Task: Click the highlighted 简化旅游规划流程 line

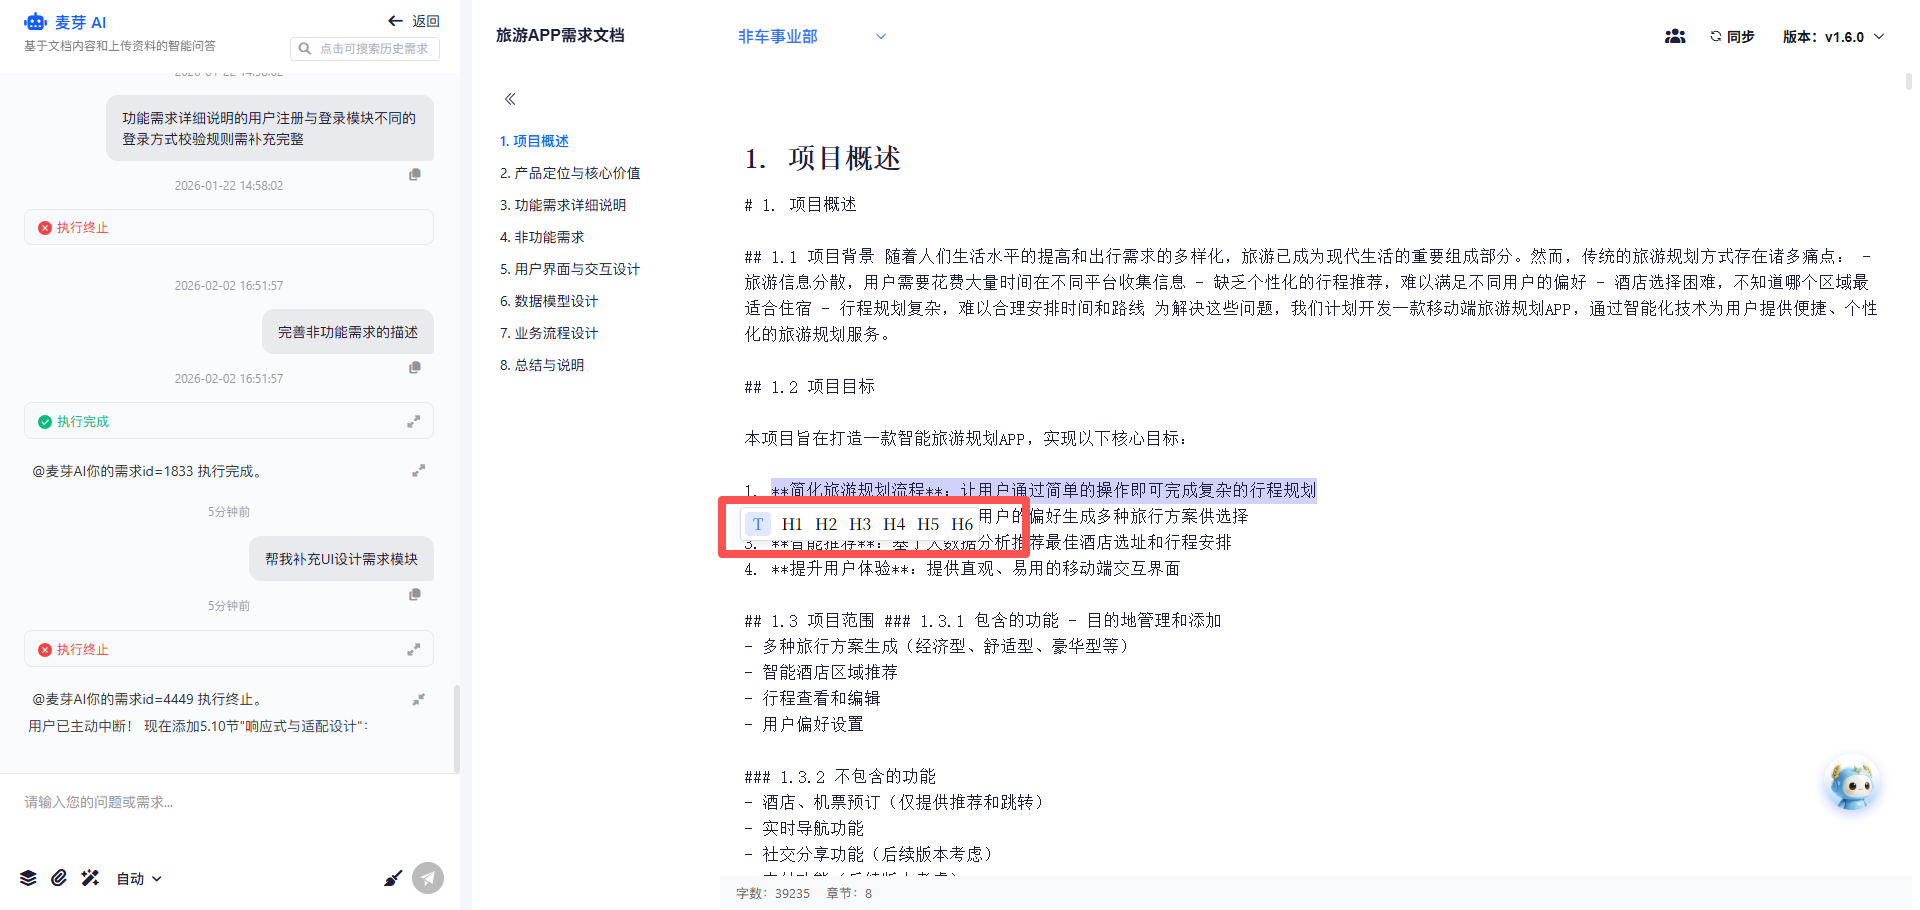Action: click(1043, 490)
